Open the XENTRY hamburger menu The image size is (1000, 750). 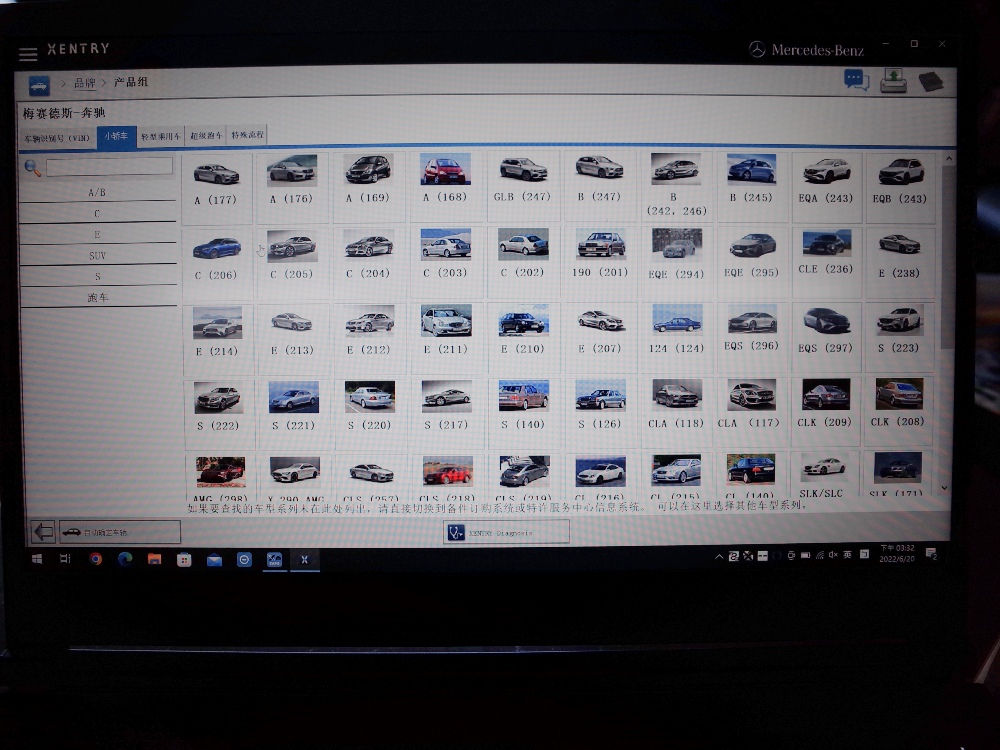(x=28, y=54)
